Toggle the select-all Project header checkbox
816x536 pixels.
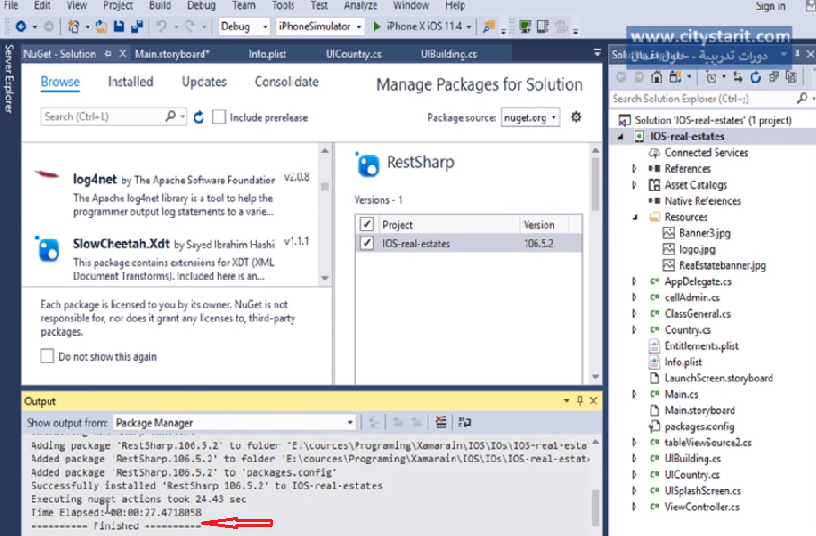point(366,224)
